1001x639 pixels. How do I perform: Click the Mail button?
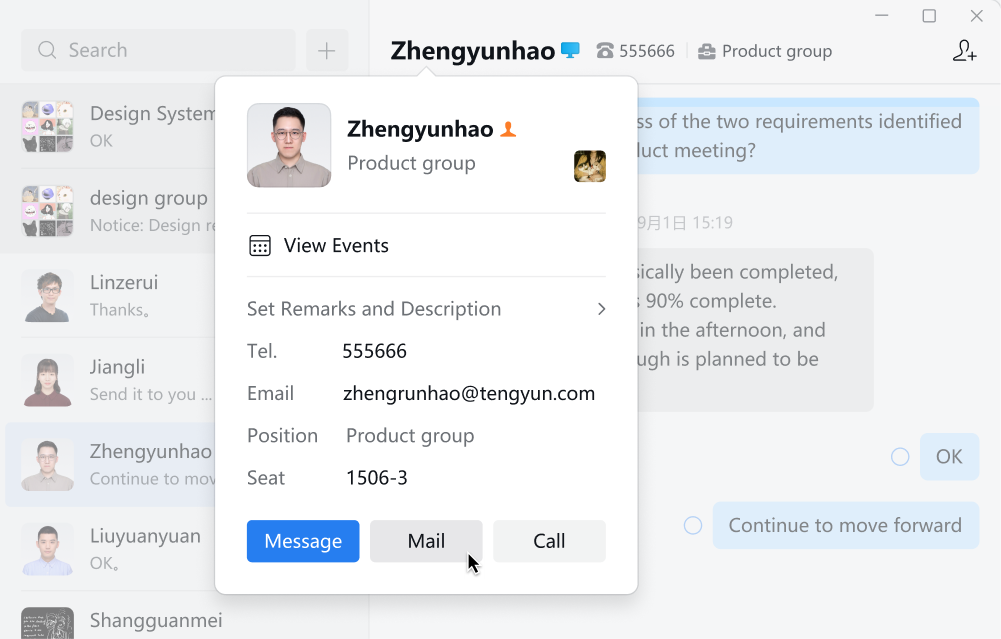click(x=426, y=541)
